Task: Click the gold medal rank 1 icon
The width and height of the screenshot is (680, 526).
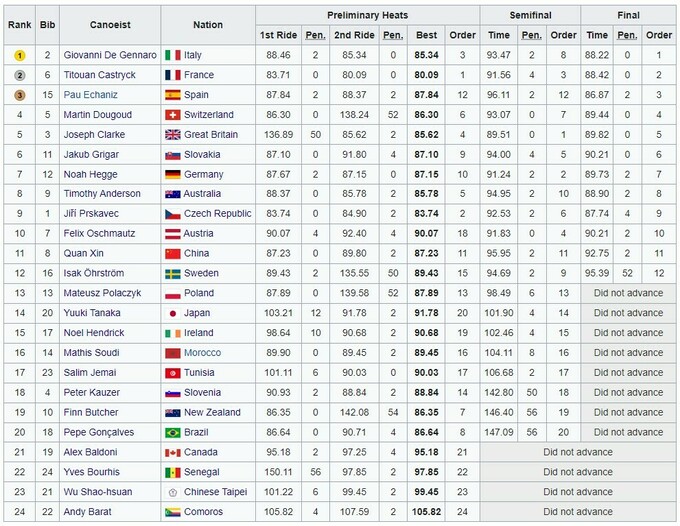Action: 19,55
